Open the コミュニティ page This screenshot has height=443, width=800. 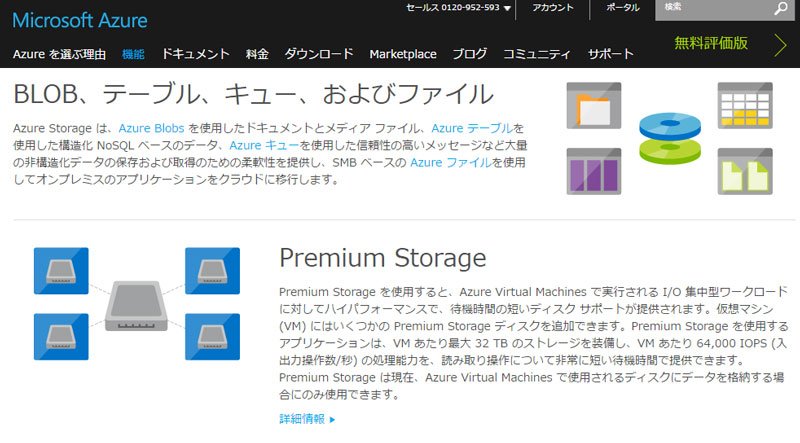tap(537, 54)
